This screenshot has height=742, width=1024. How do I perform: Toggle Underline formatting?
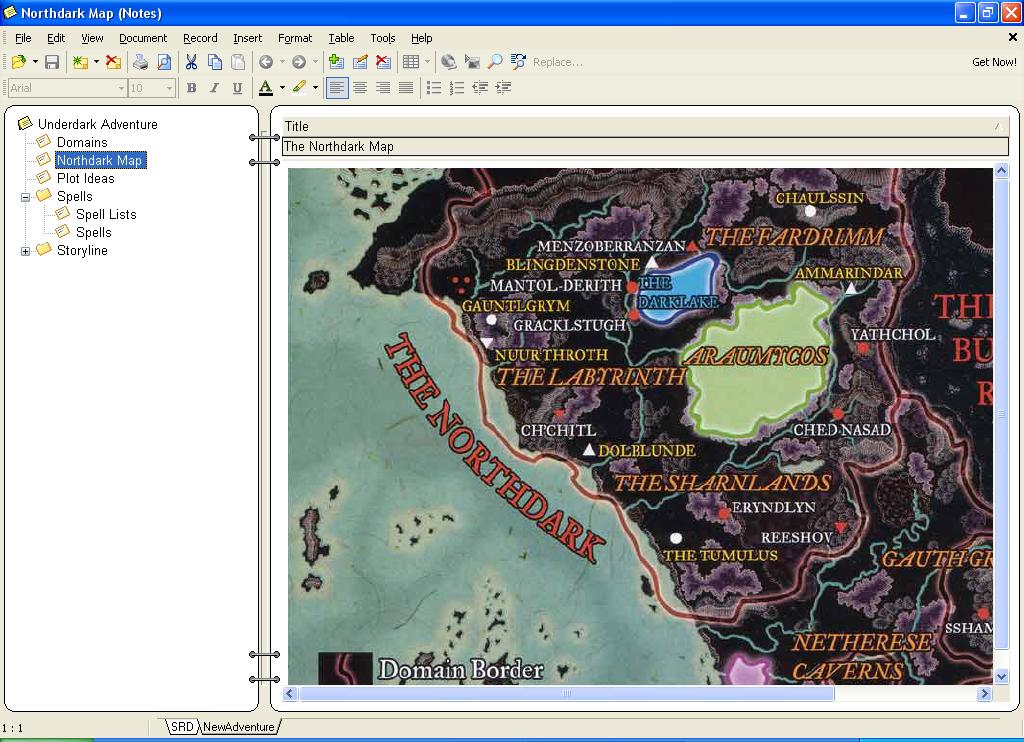click(237, 88)
